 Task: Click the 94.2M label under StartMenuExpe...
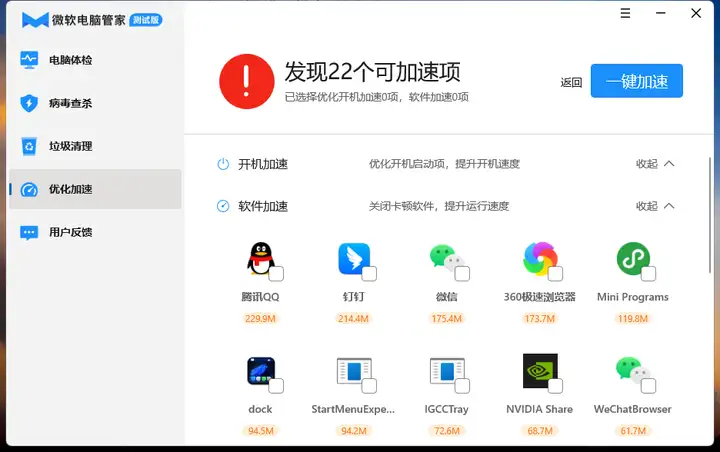tap(354, 431)
